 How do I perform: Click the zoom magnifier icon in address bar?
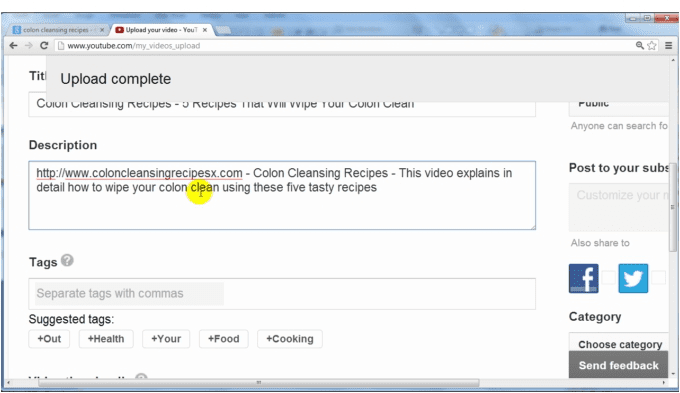tap(640, 46)
